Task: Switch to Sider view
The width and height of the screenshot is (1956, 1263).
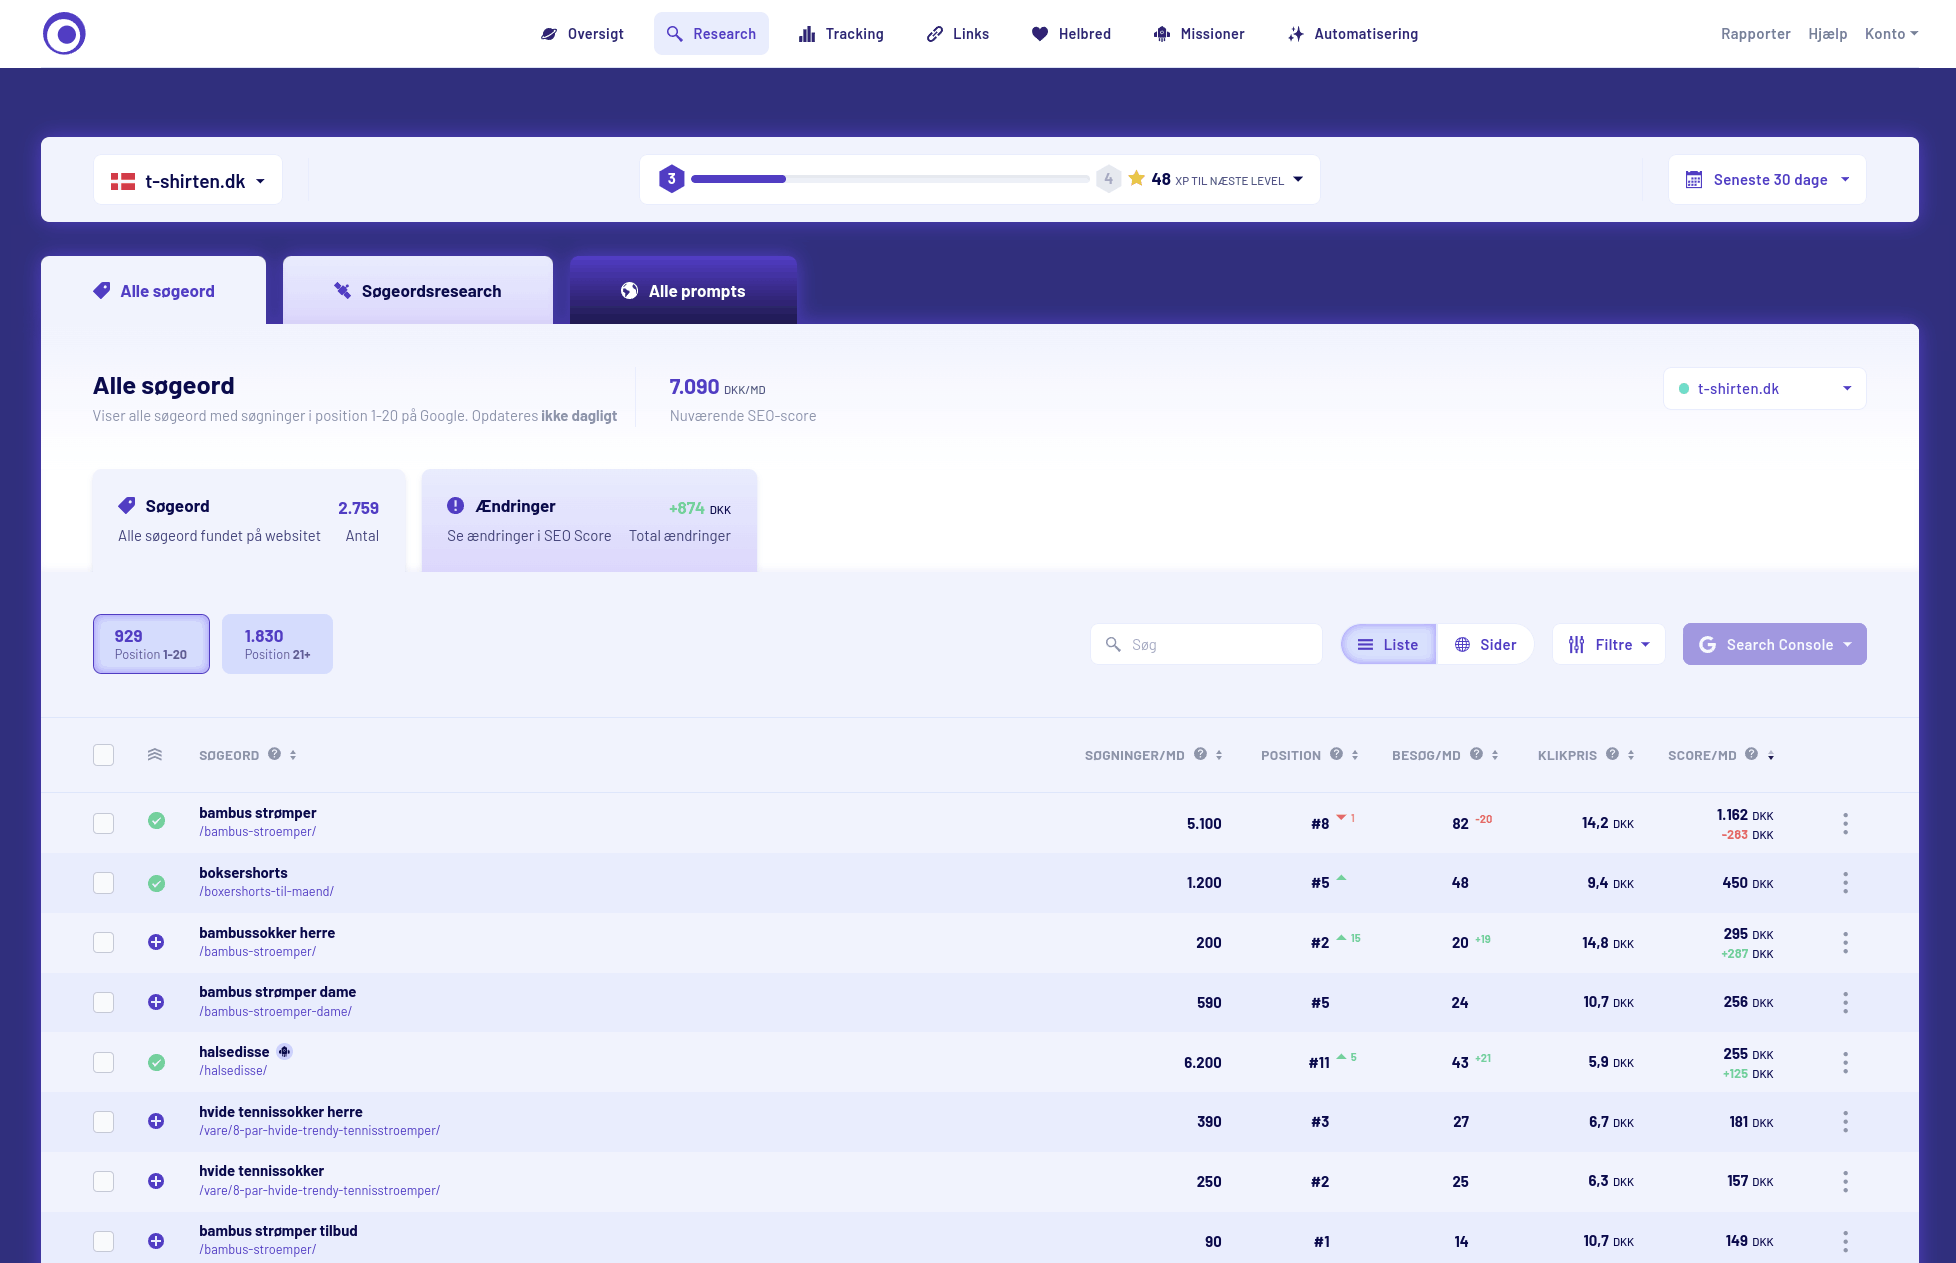Action: tap(1485, 645)
